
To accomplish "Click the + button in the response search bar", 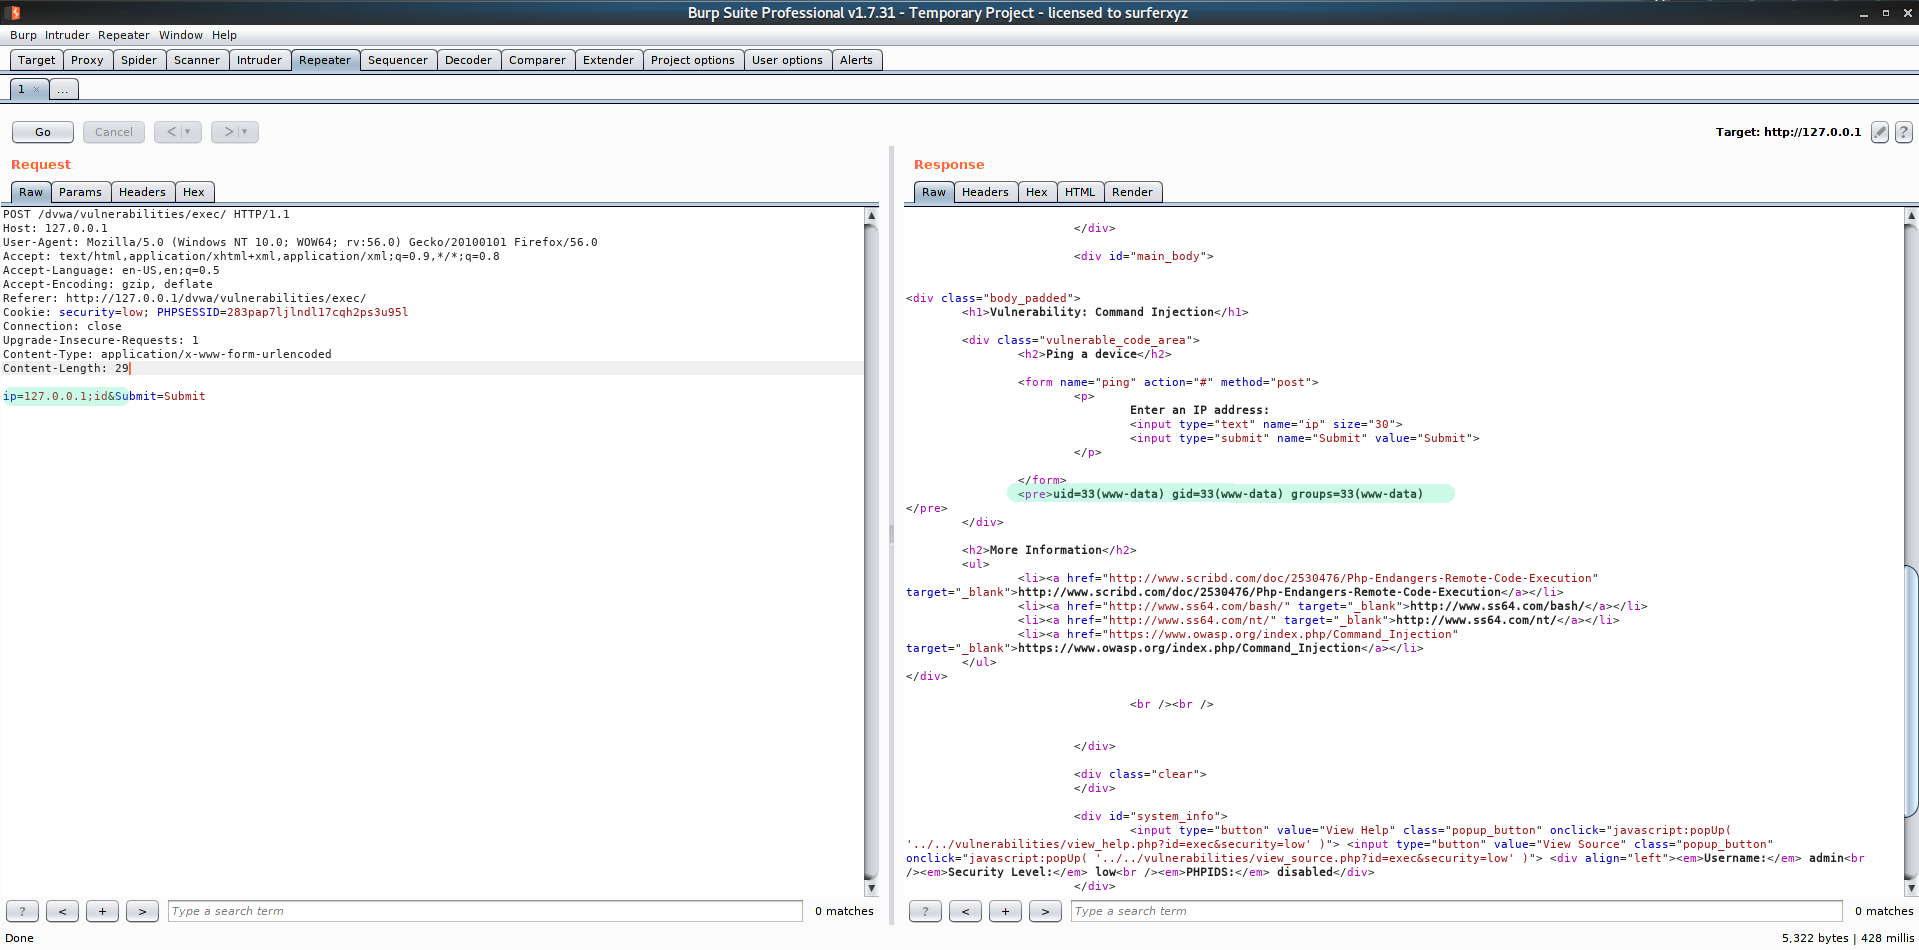I will (x=1005, y=911).
